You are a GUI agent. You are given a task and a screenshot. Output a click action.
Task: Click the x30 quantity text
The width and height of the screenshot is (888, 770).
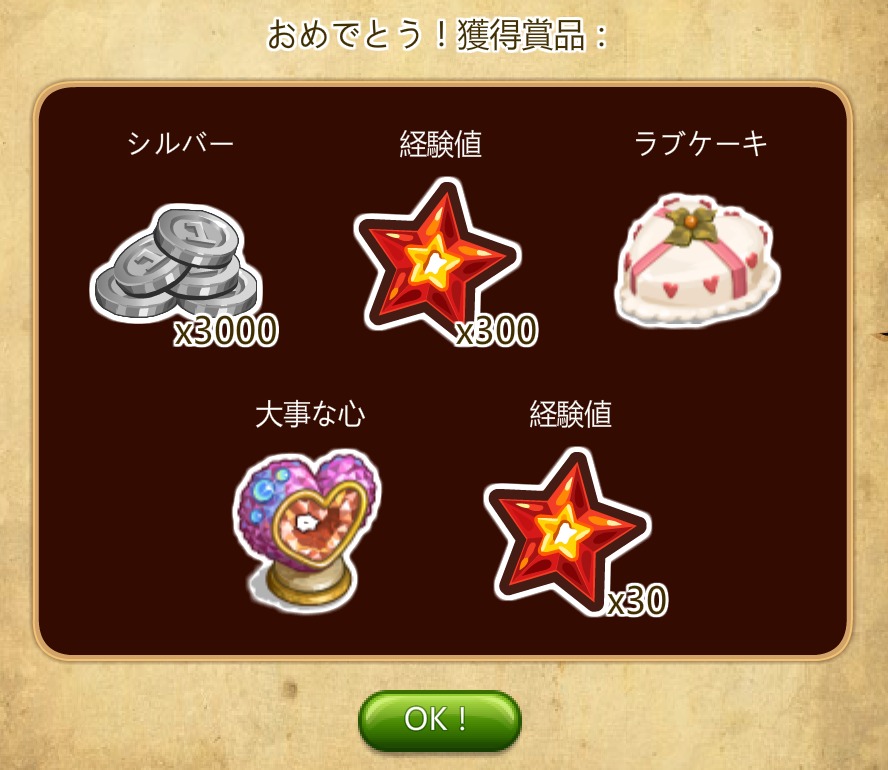click(638, 601)
